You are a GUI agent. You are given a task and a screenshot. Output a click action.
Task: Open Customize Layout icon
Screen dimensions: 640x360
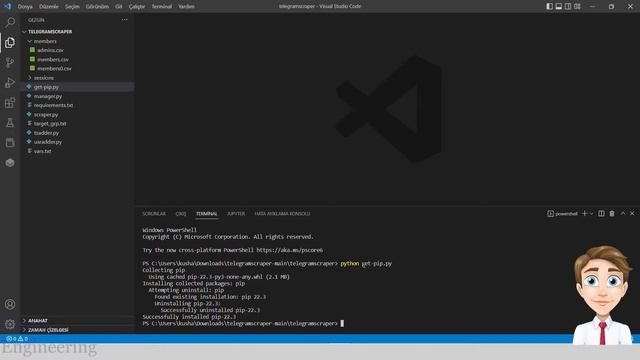(x=577, y=6)
